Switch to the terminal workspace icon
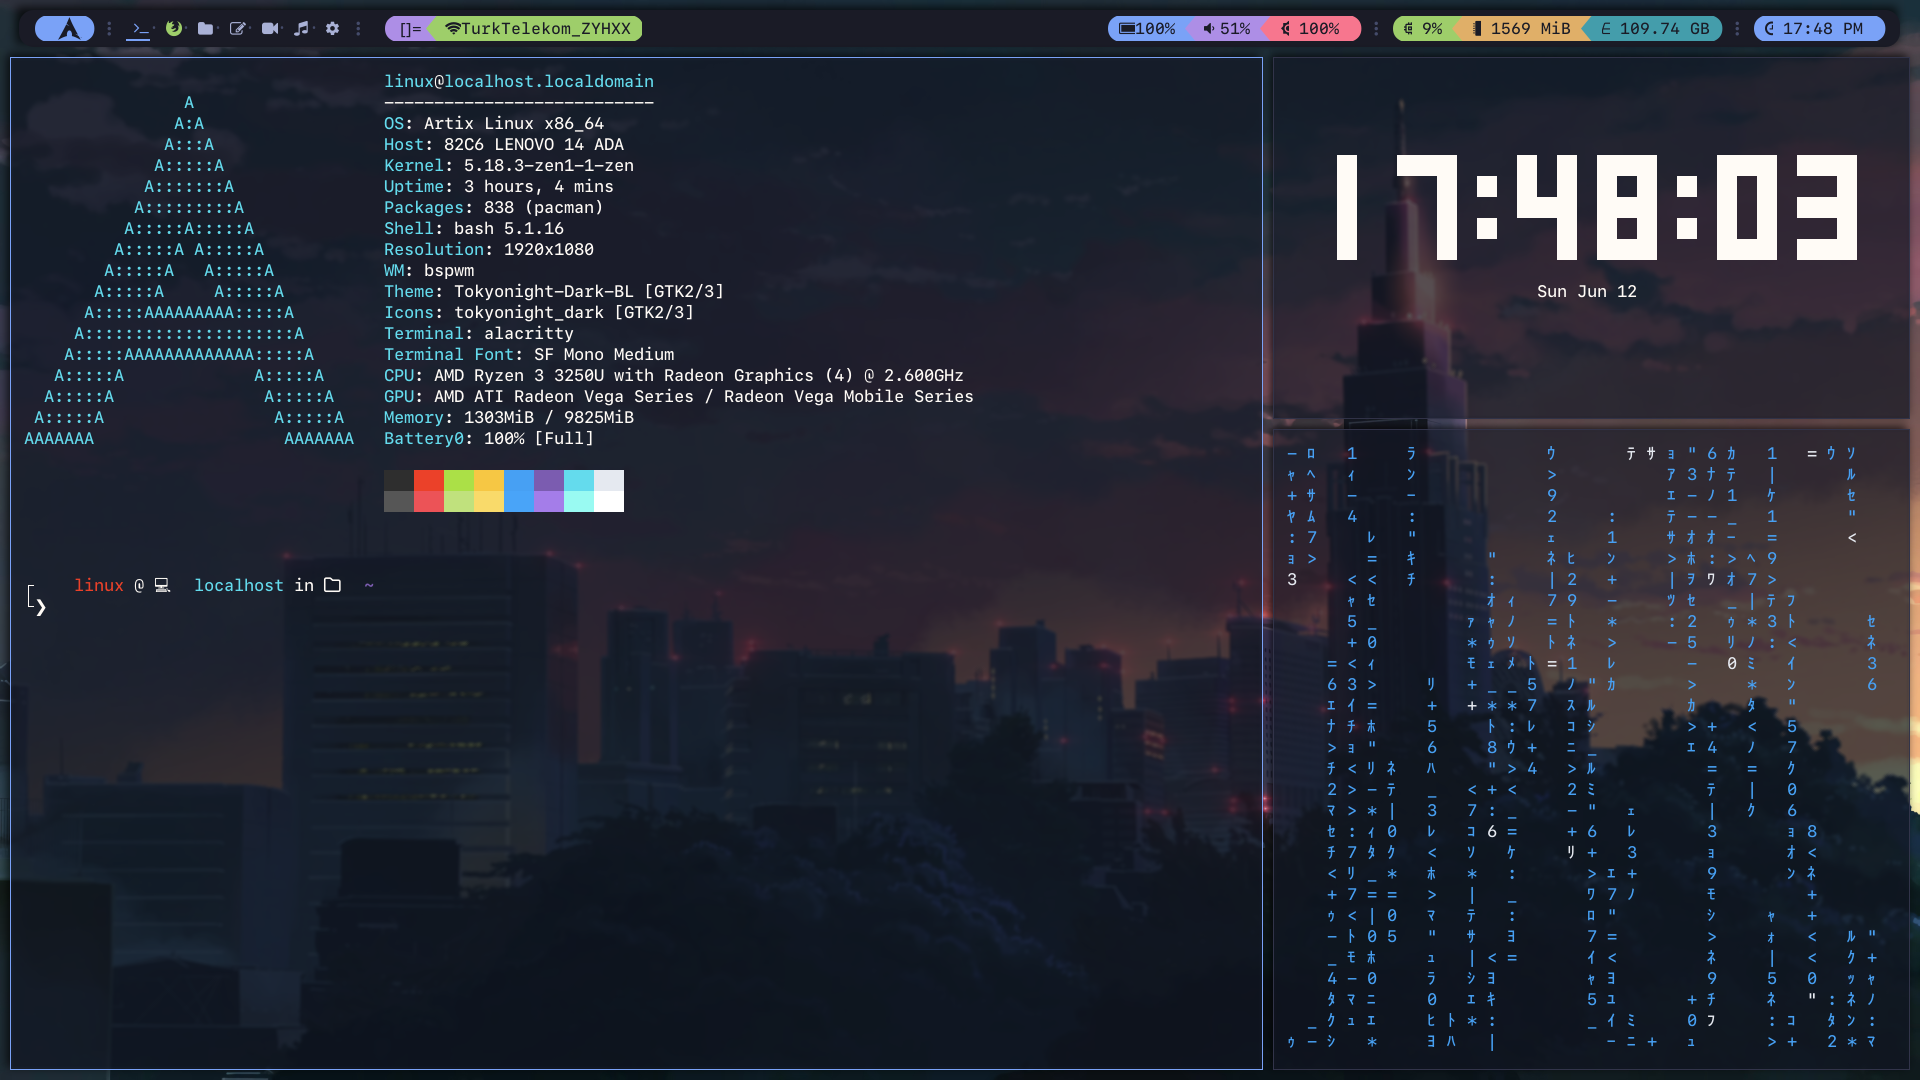1920x1080 pixels. [139, 29]
